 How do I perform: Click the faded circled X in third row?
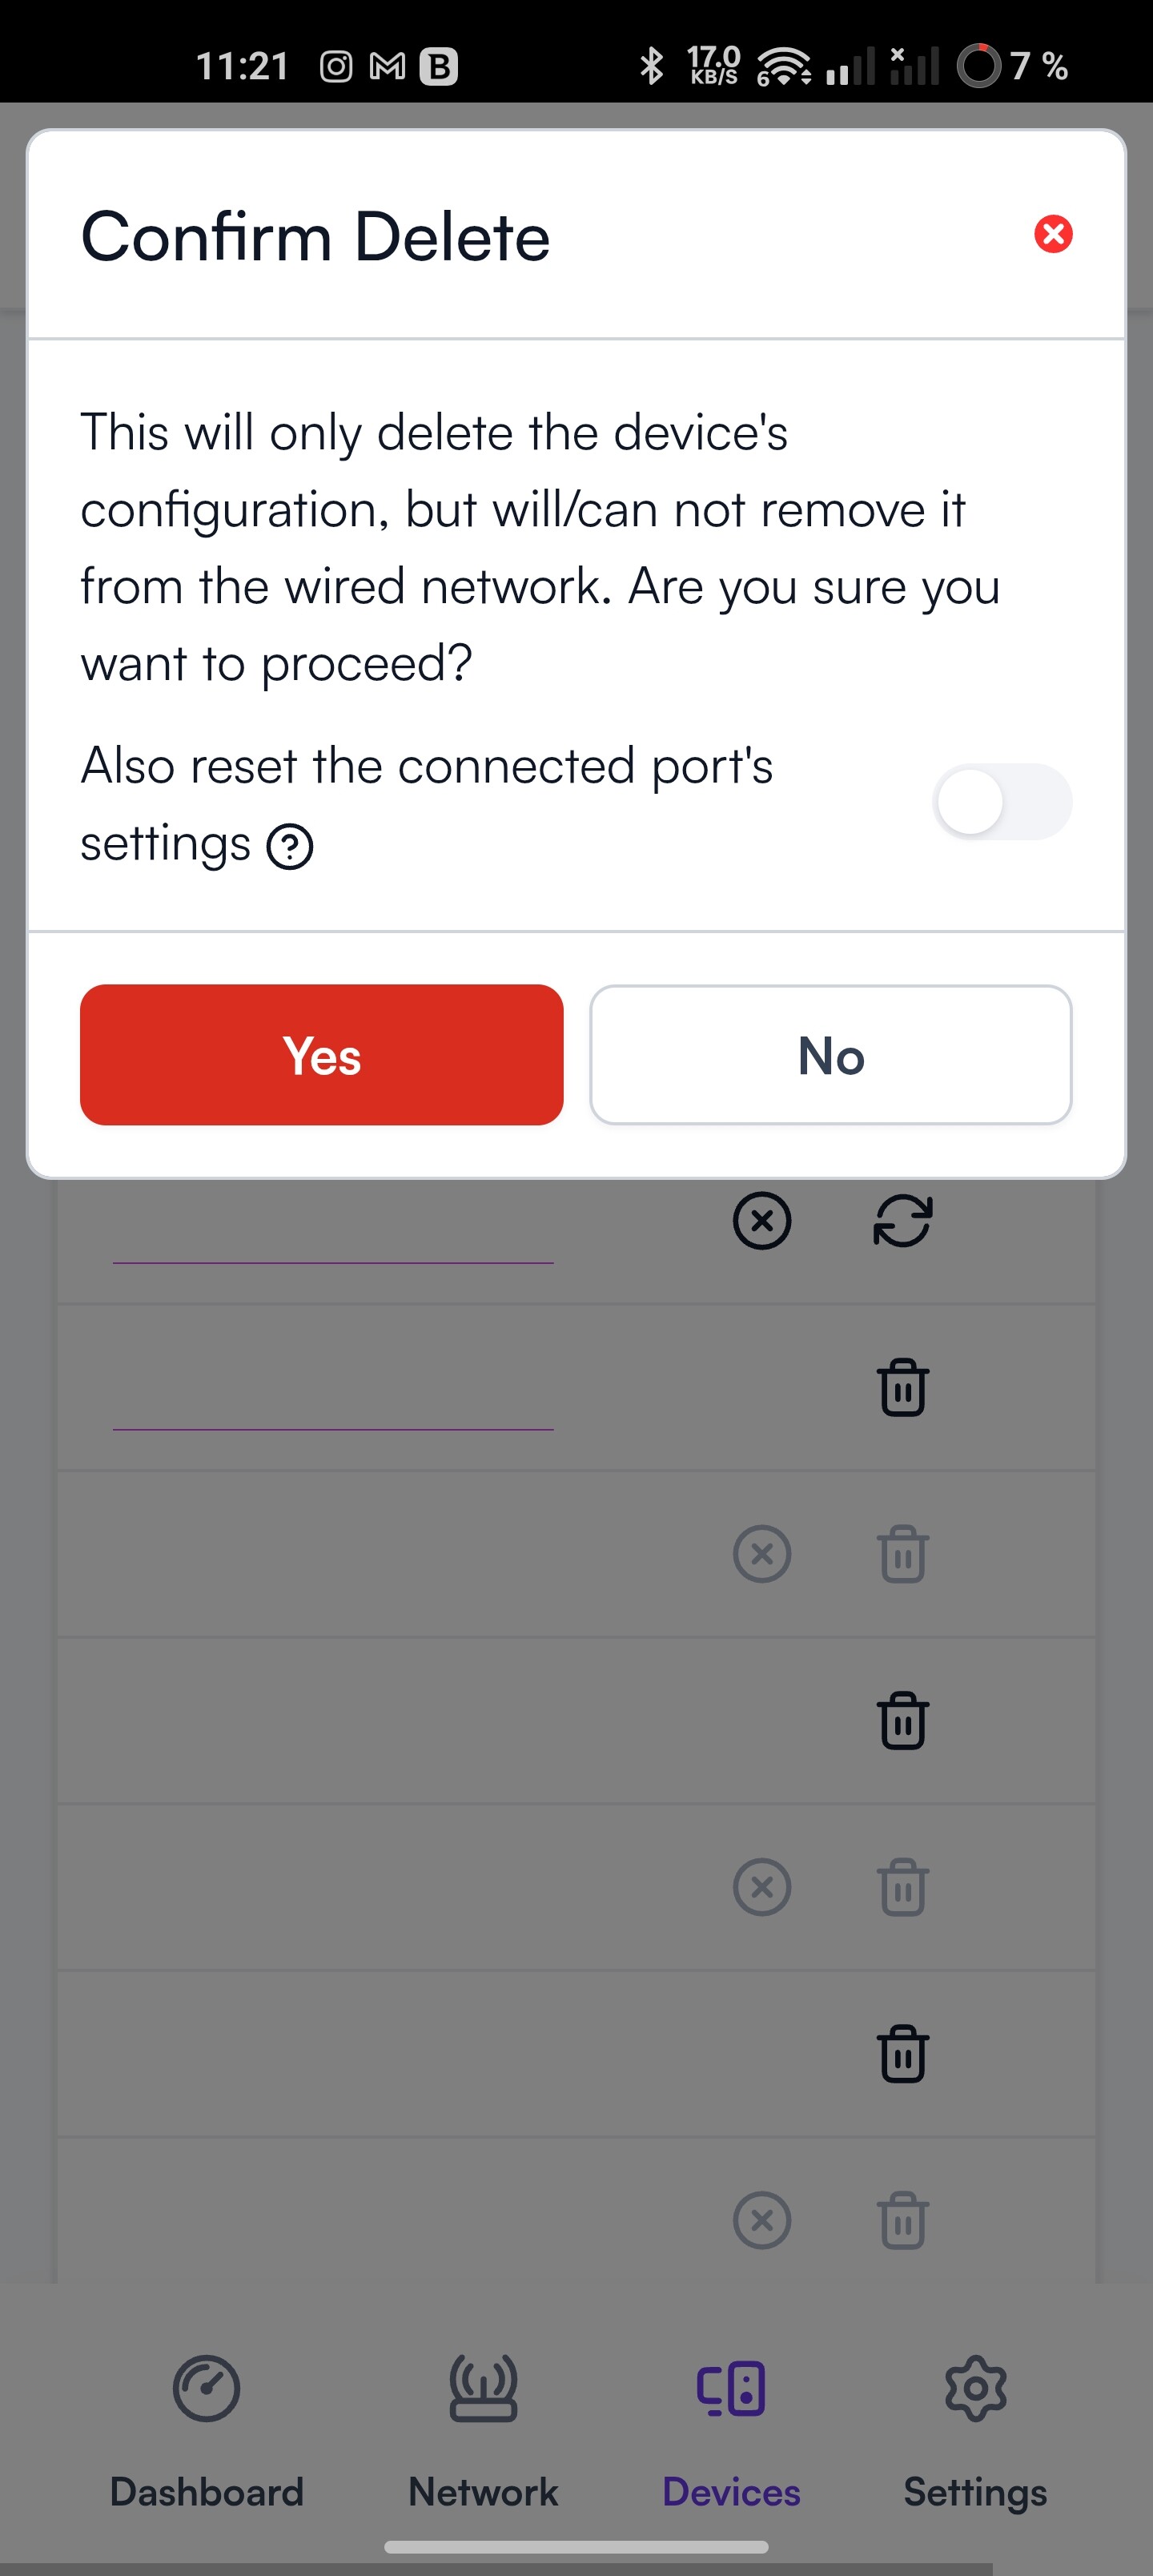(762, 1554)
